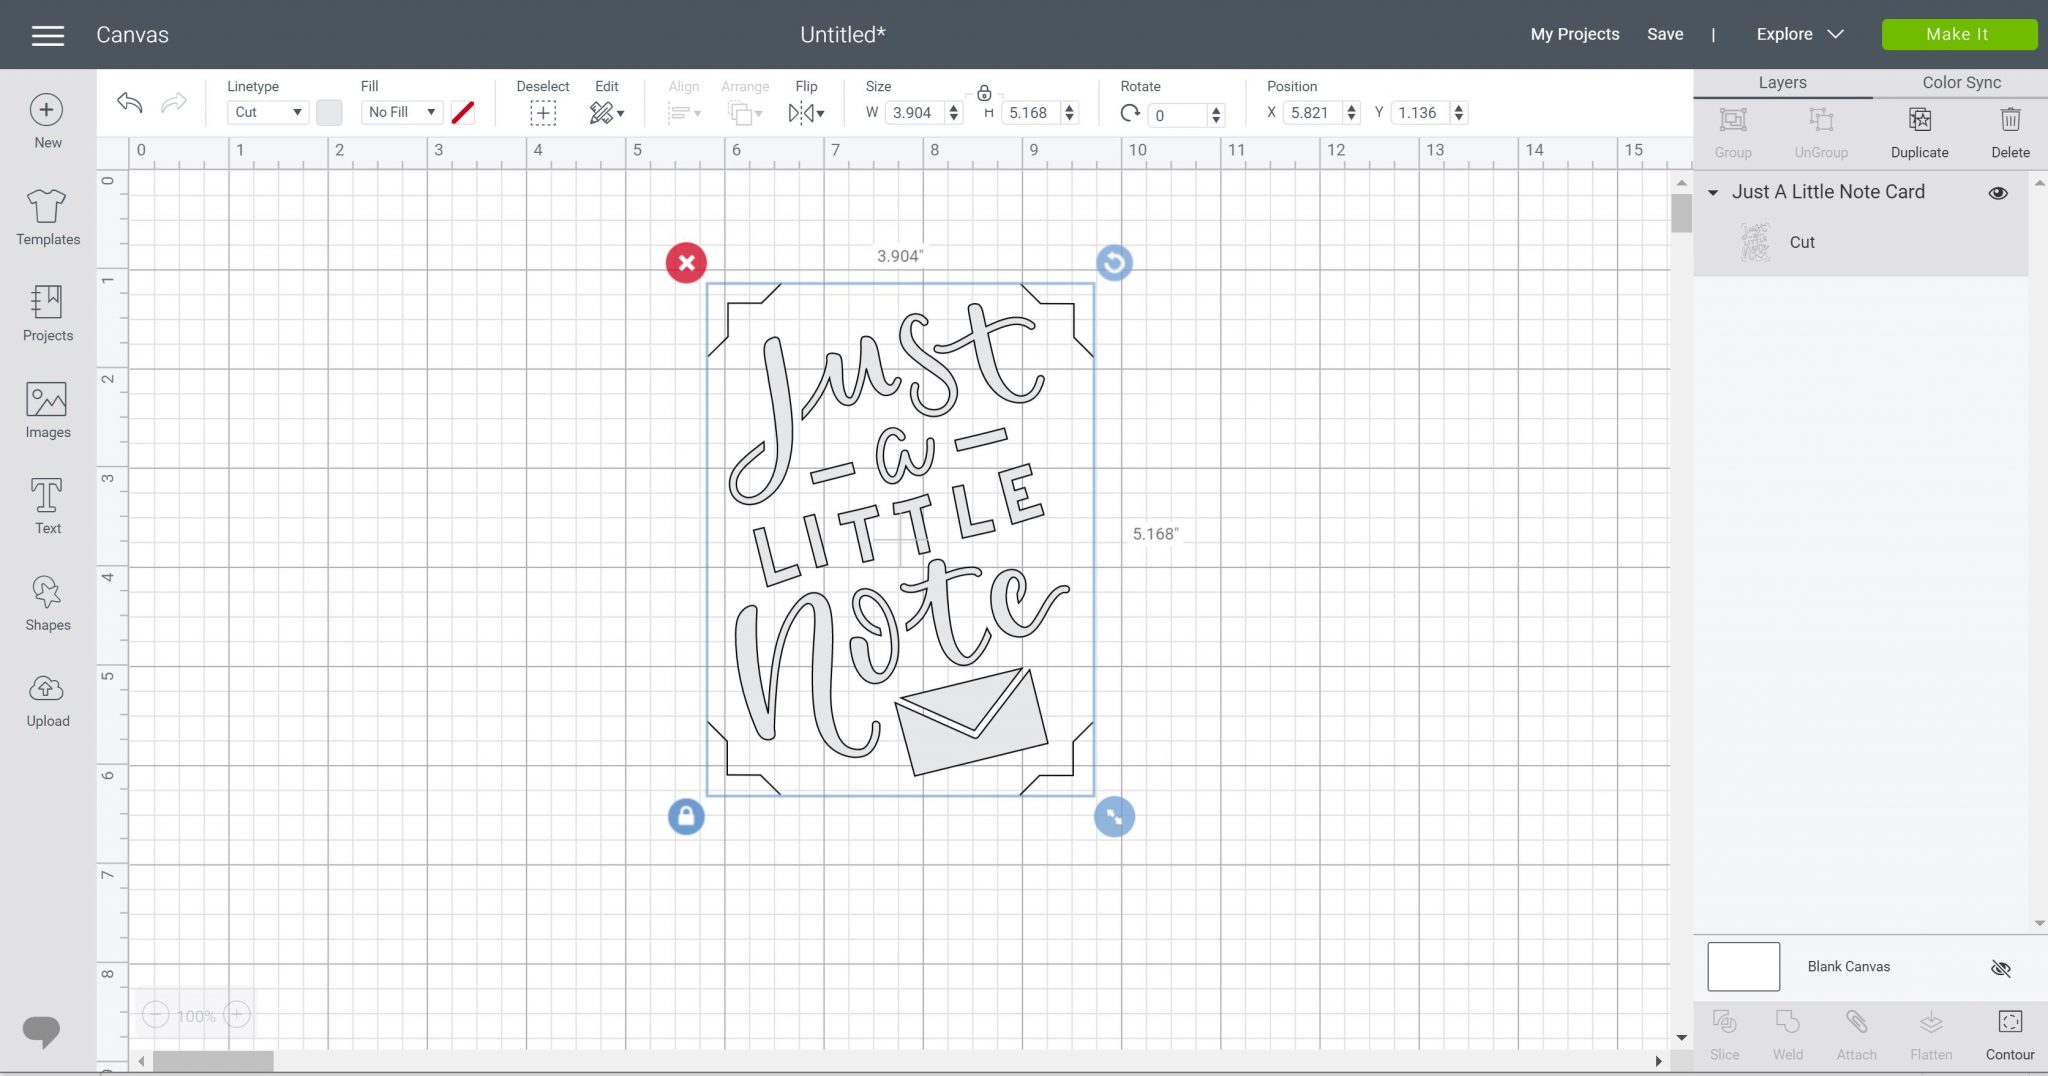Click the Save link

coord(1665,34)
